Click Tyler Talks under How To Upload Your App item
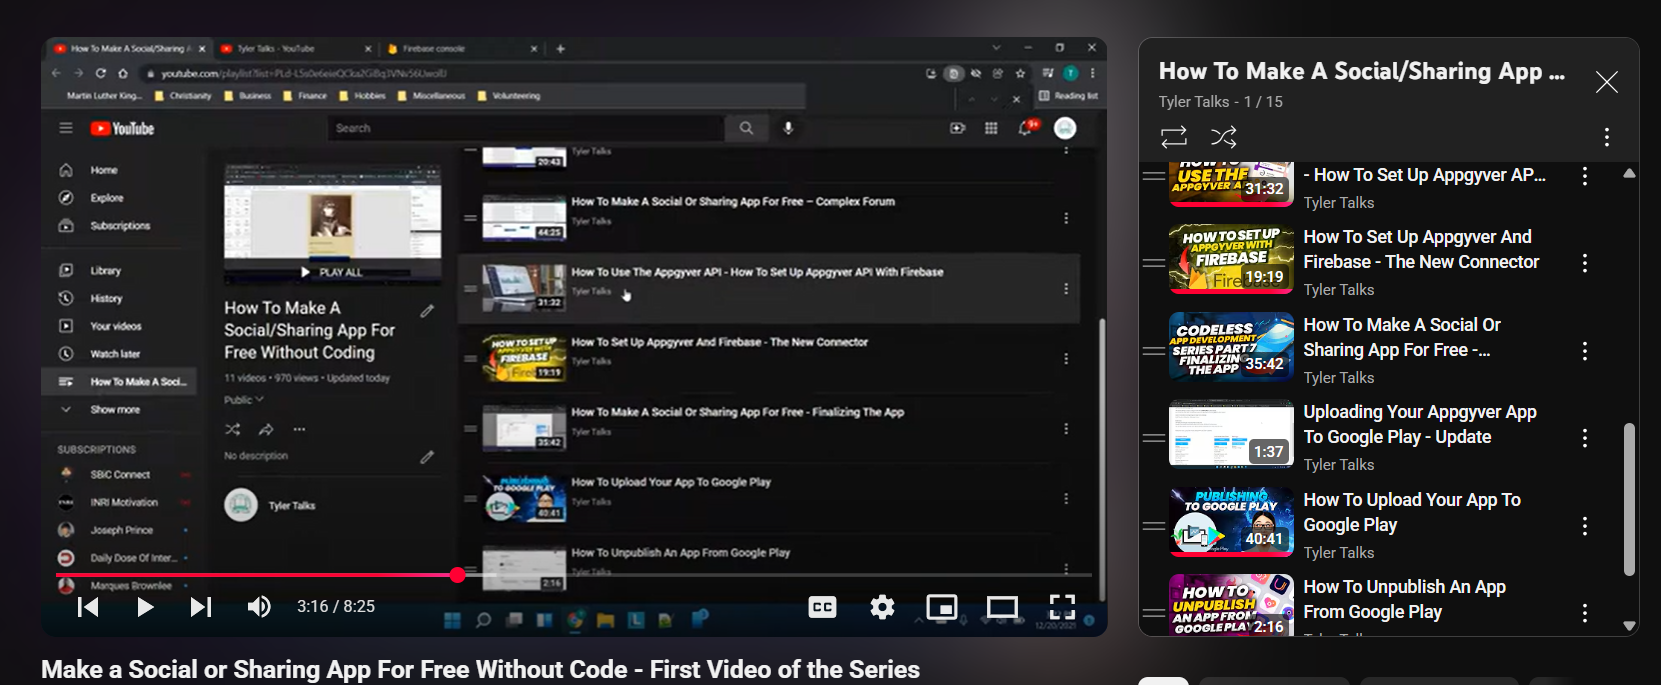This screenshot has width=1661, height=685. pos(1338,553)
